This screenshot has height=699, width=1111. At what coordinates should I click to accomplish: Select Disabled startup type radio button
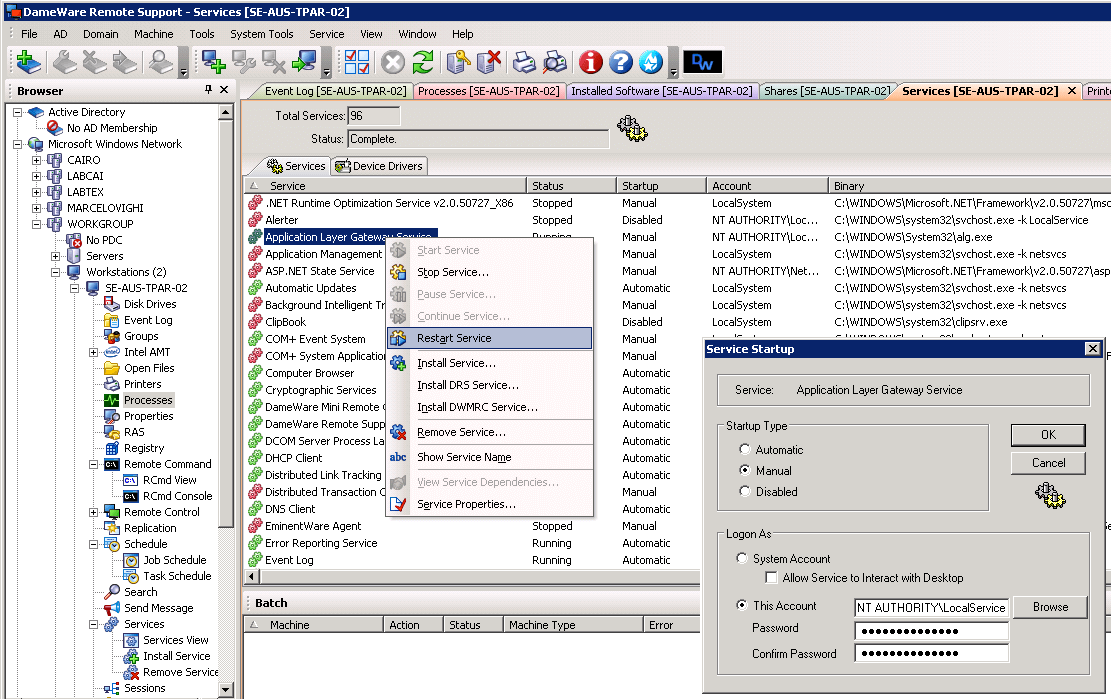point(745,491)
